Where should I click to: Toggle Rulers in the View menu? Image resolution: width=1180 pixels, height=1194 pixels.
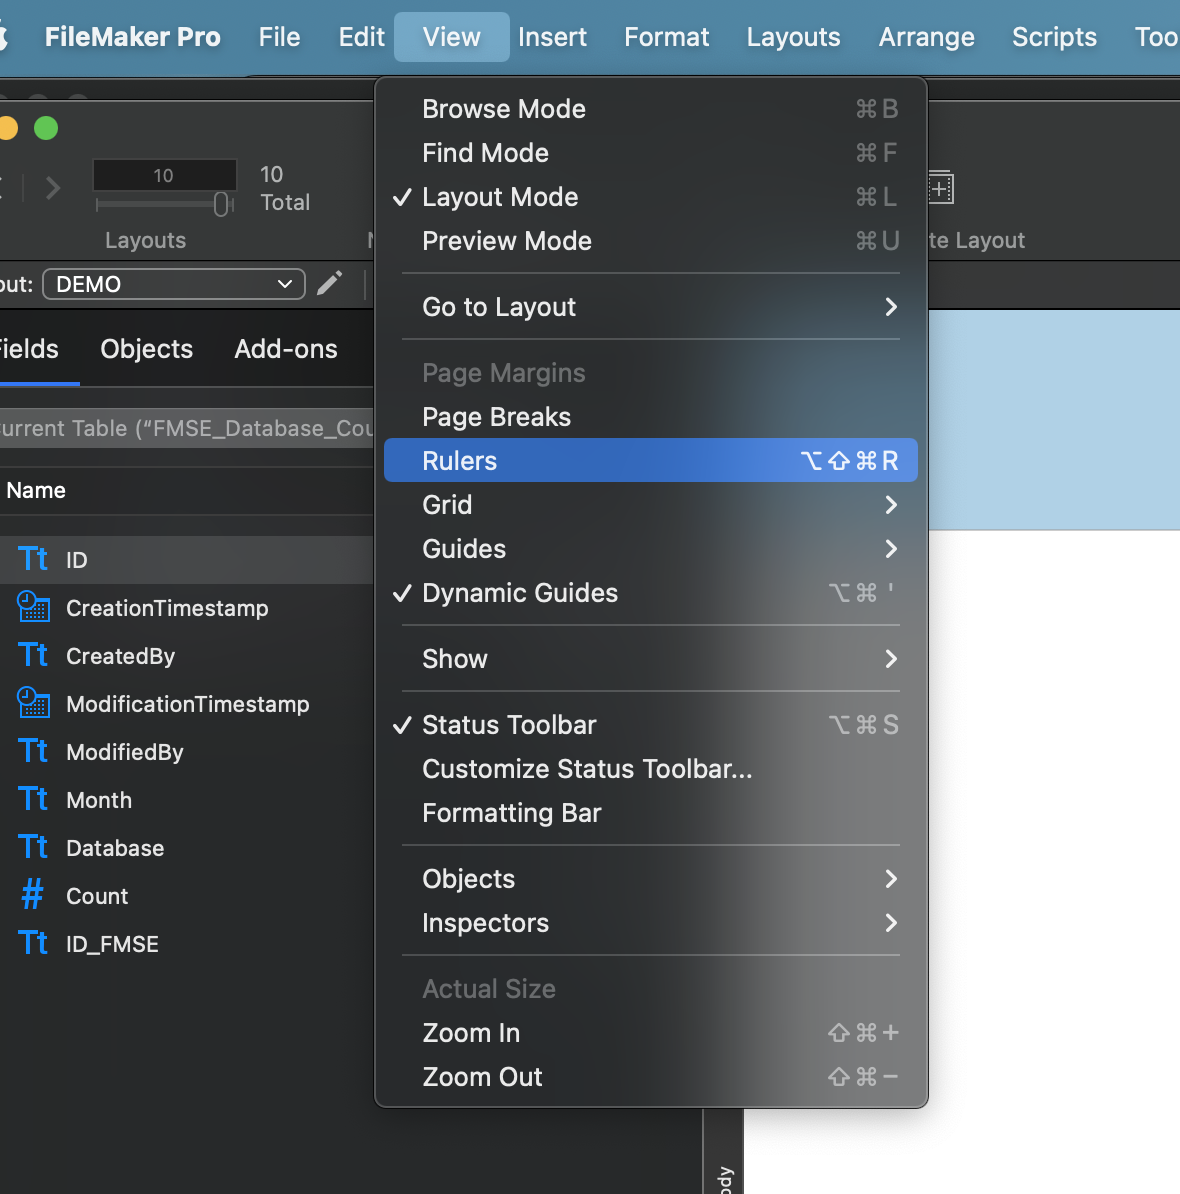coord(651,461)
